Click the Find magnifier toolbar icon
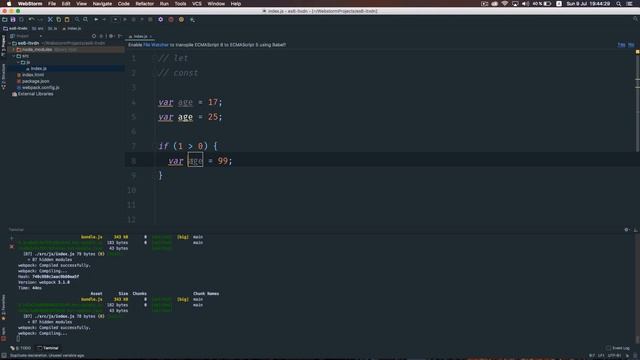This screenshot has height=360, width=640. coord(77,19)
